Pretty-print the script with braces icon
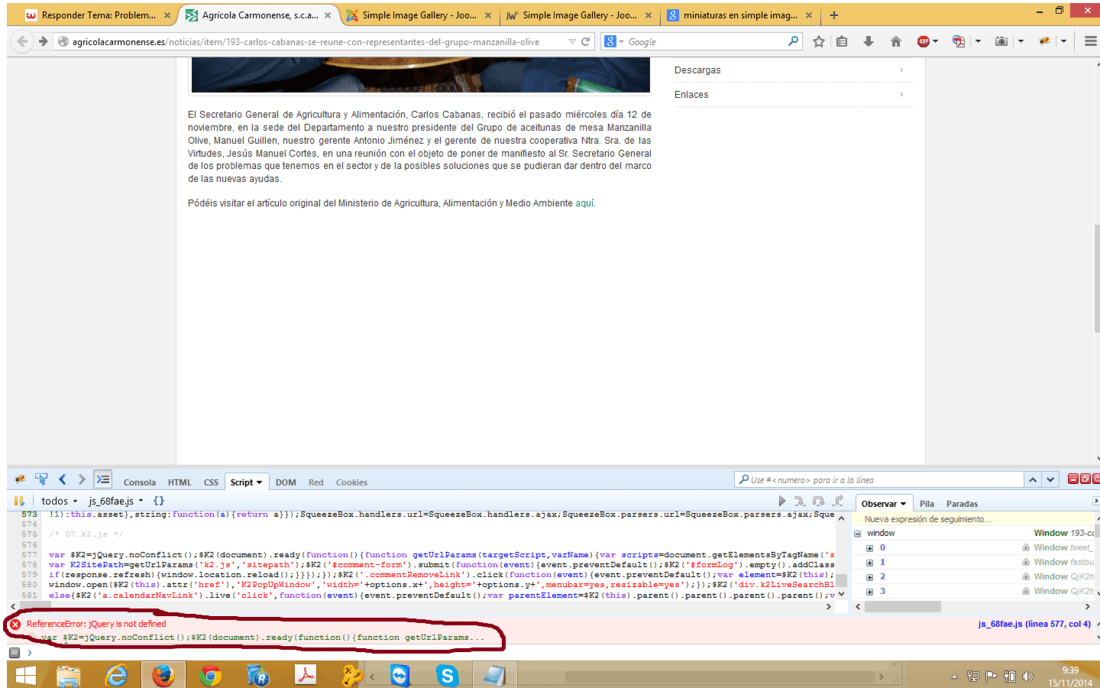Viewport: 1100px width, 688px height. coord(159,501)
